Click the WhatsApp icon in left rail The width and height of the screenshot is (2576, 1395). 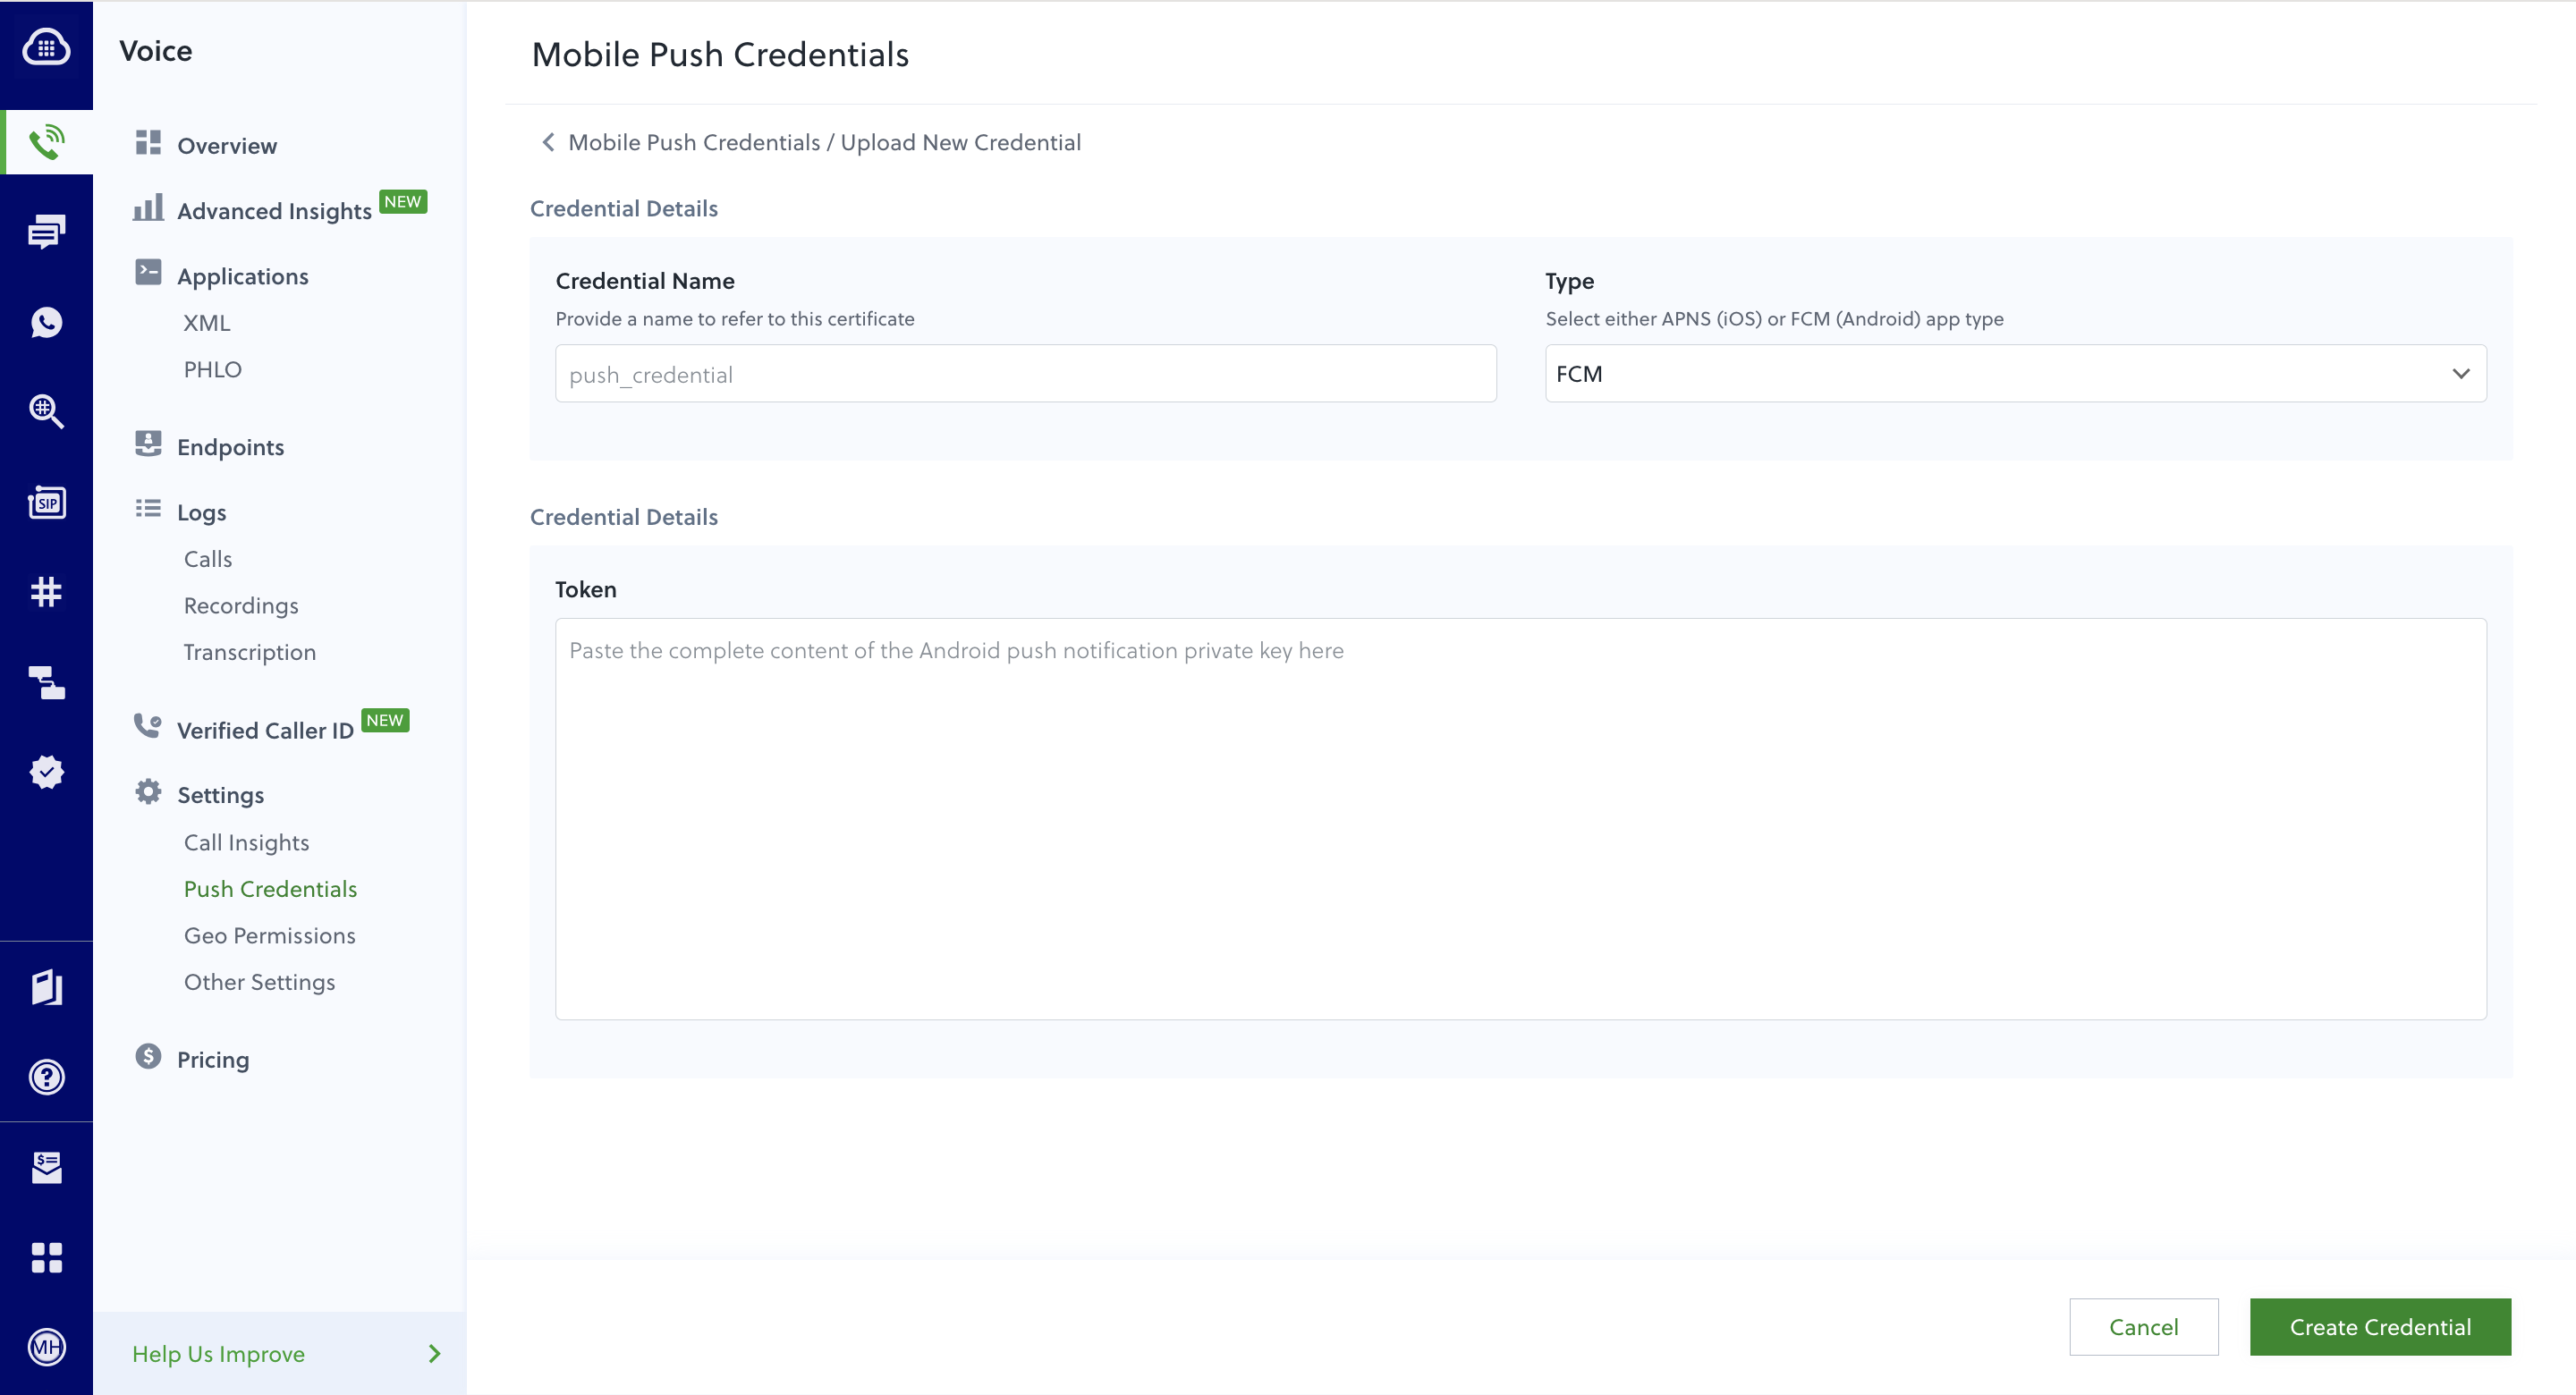click(x=46, y=322)
